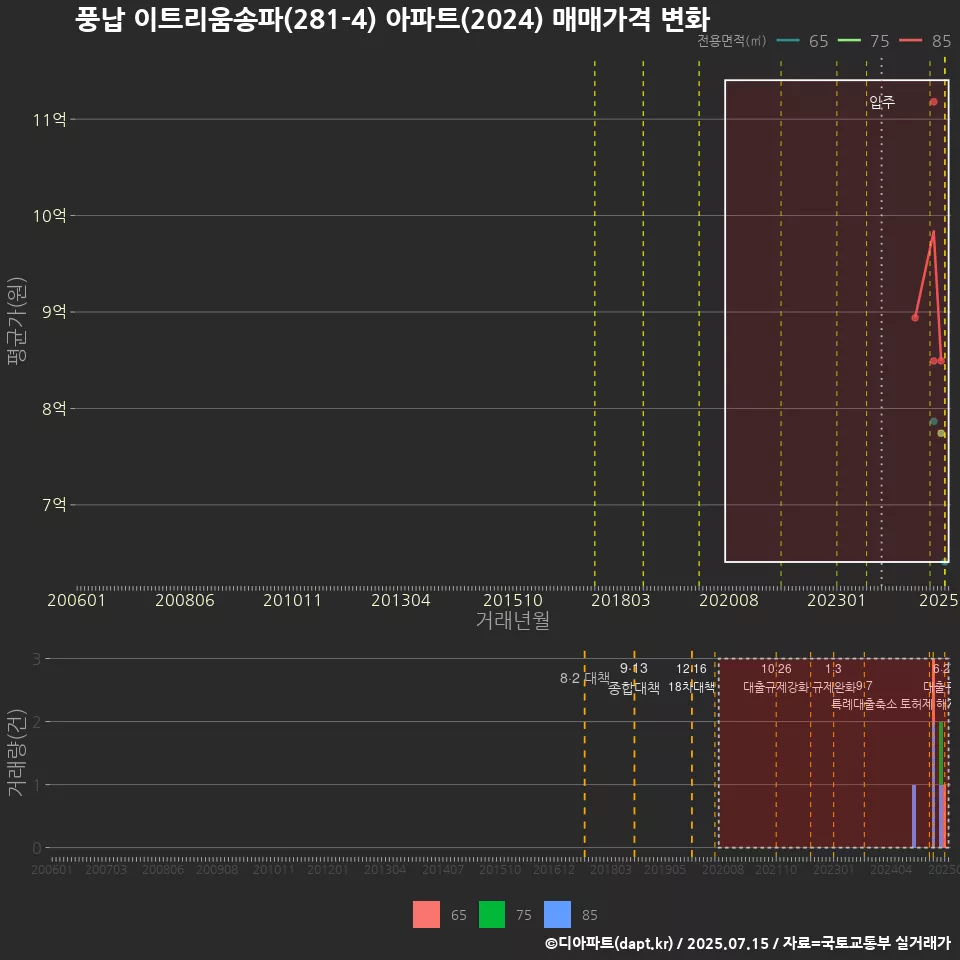Viewport: 960px width, 960px height.
Task: Click 201510 on the price chart x-axis
Action: pos(513,600)
